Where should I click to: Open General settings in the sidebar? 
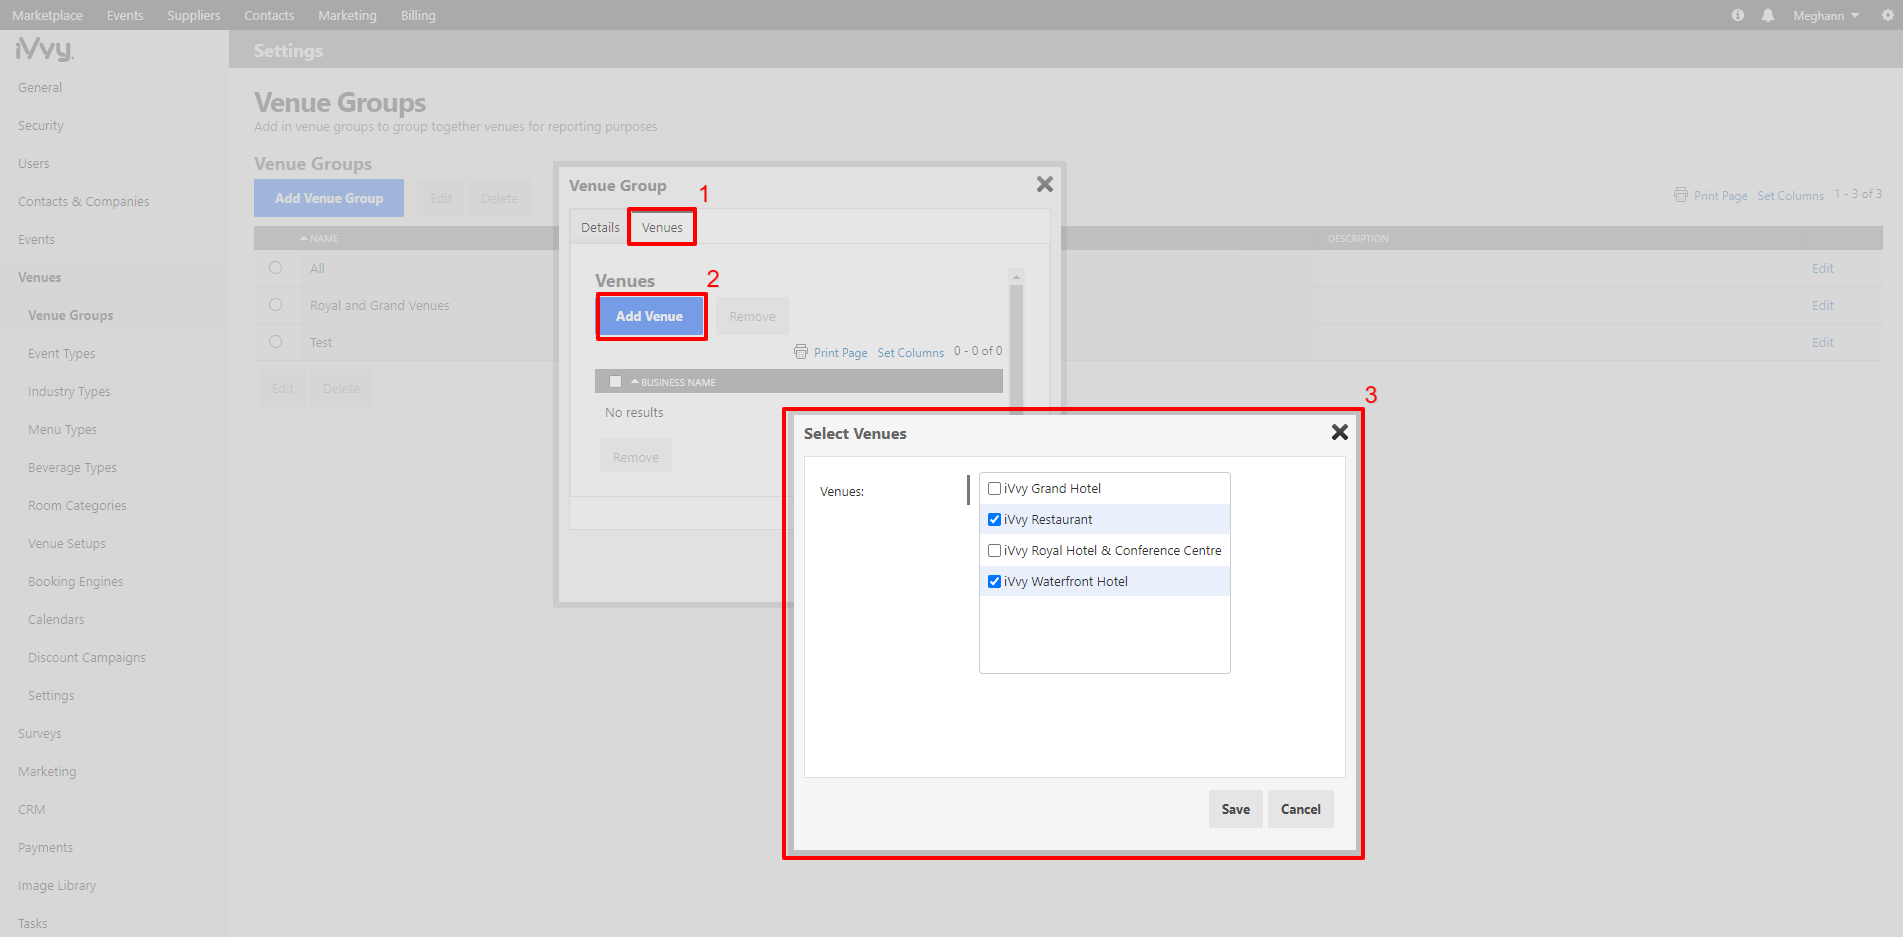coord(40,87)
